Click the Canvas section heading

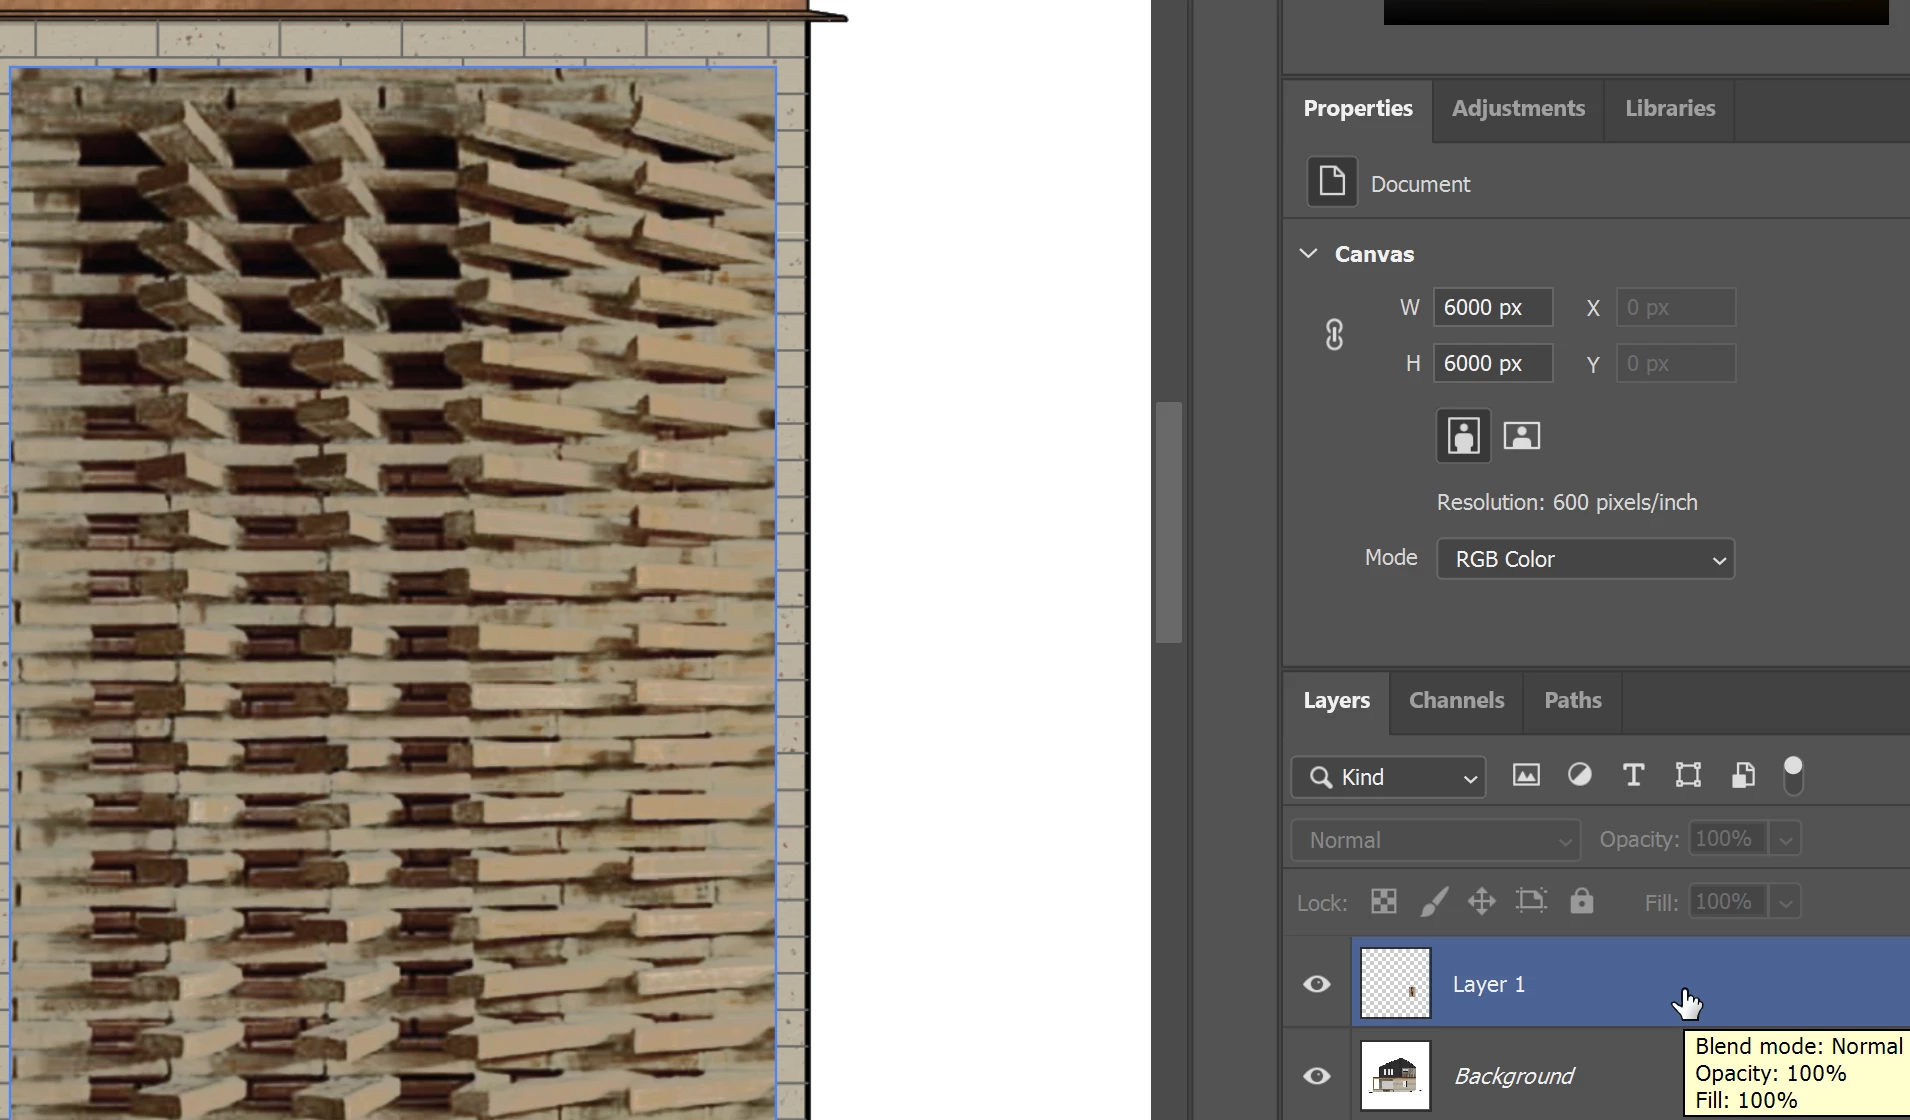click(x=1374, y=254)
